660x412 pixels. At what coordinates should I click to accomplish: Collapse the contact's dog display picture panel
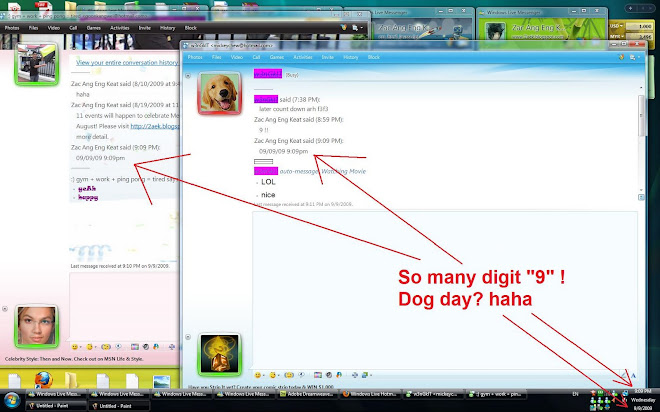point(188,76)
